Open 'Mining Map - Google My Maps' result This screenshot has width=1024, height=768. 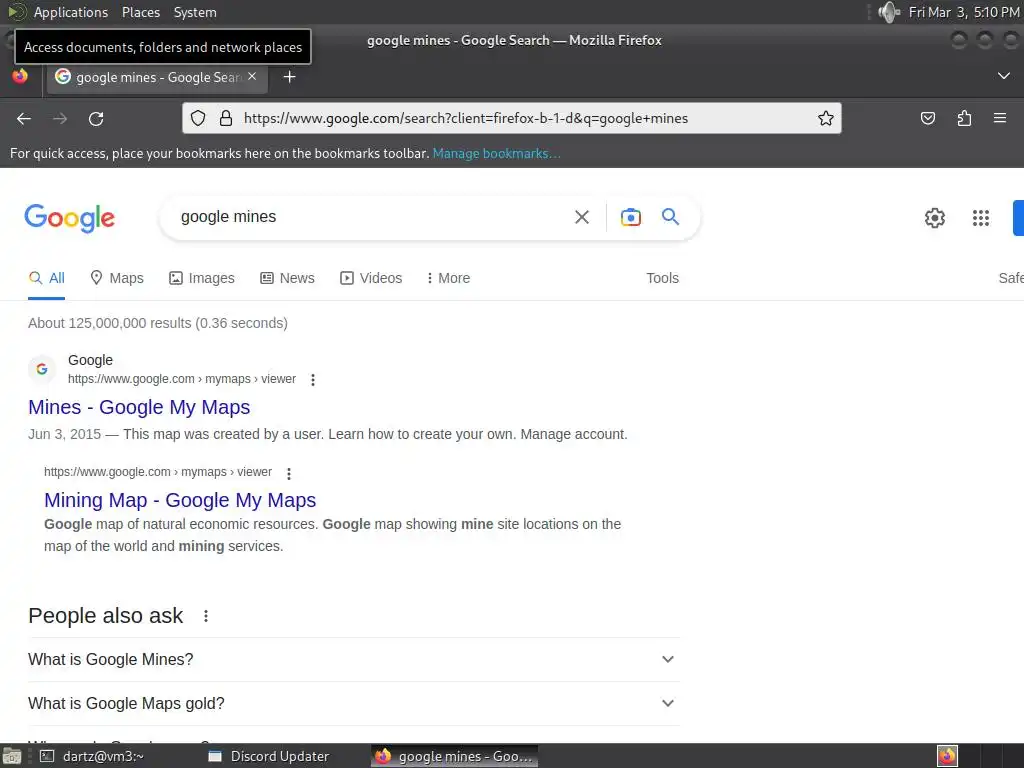point(180,500)
